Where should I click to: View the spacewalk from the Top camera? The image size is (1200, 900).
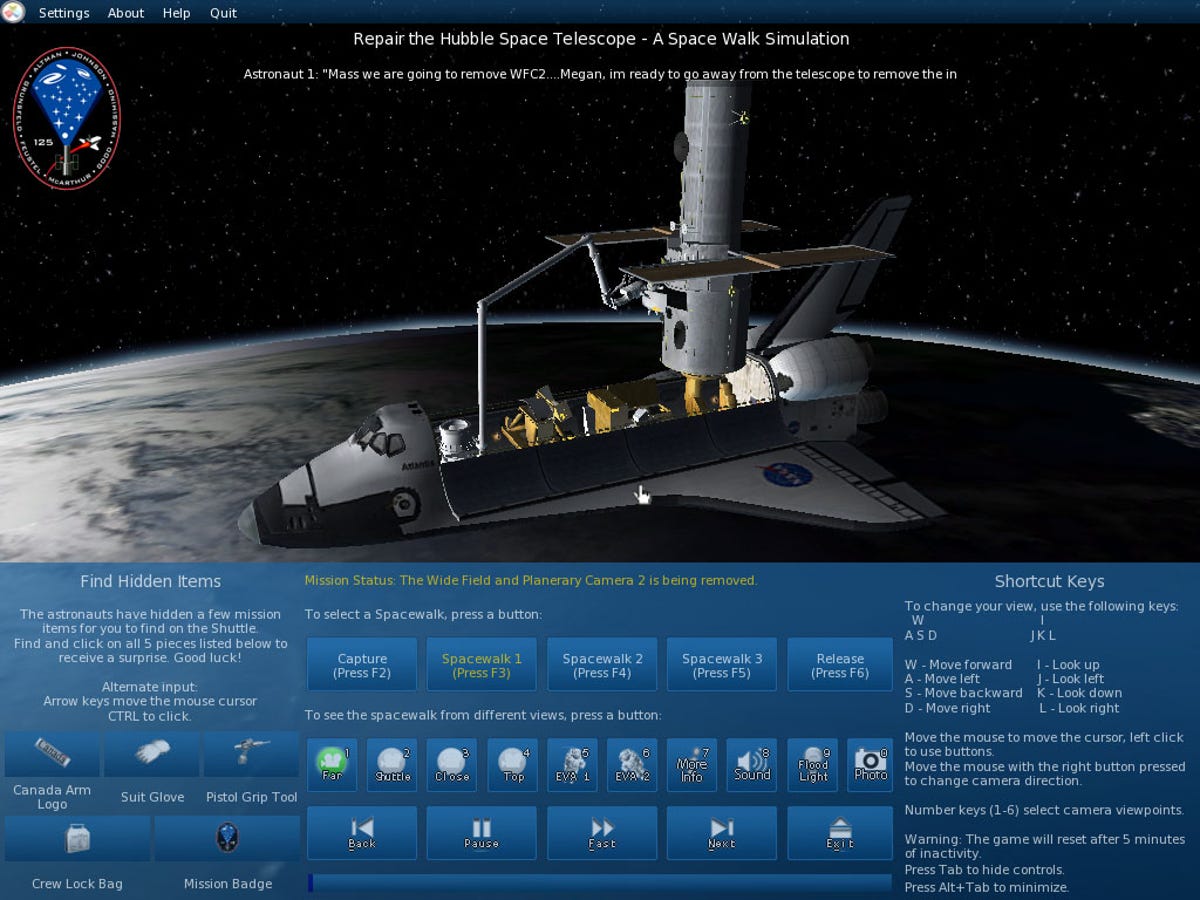(511, 765)
